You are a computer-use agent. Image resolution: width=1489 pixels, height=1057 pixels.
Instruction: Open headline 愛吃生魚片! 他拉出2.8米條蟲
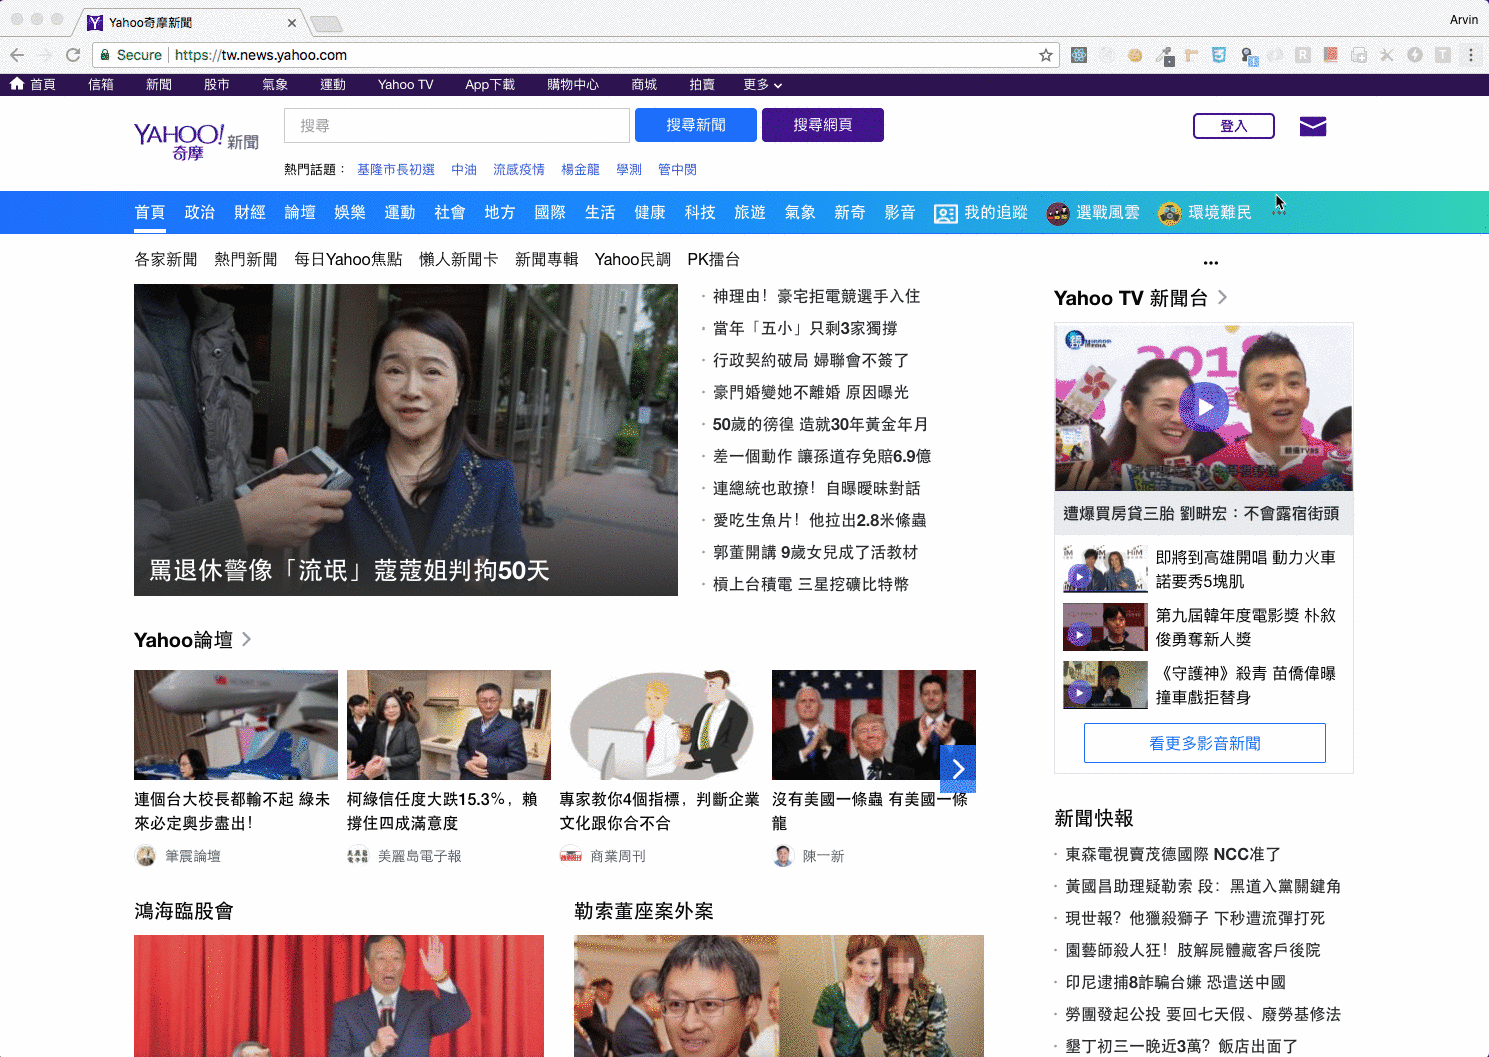819,520
